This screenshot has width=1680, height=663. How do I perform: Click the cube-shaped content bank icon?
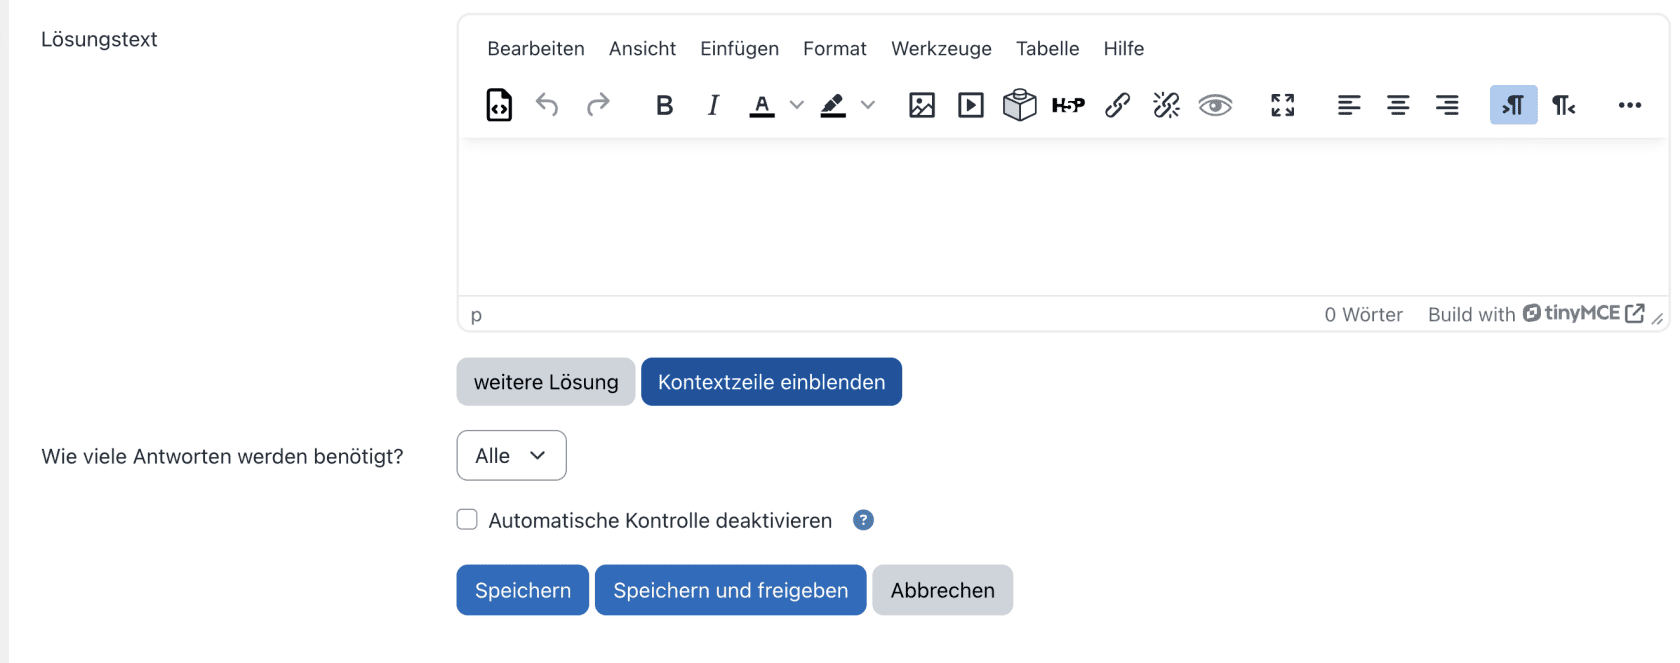[x=1020, y=105]
